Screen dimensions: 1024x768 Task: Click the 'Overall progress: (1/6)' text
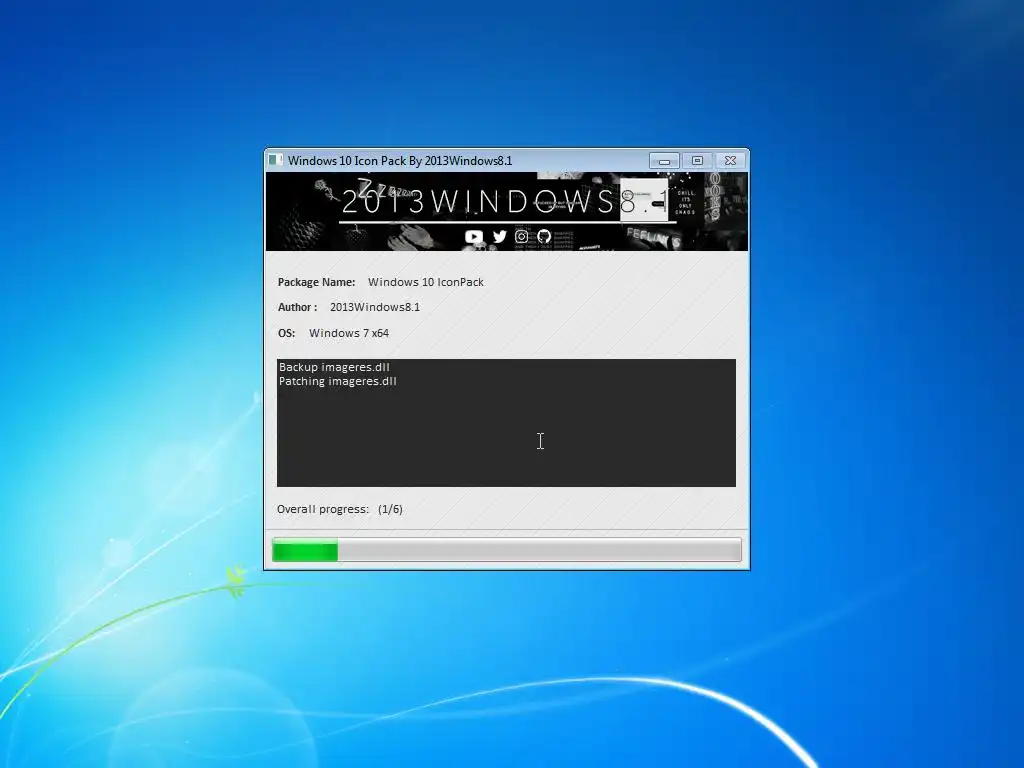pos(340,509)
